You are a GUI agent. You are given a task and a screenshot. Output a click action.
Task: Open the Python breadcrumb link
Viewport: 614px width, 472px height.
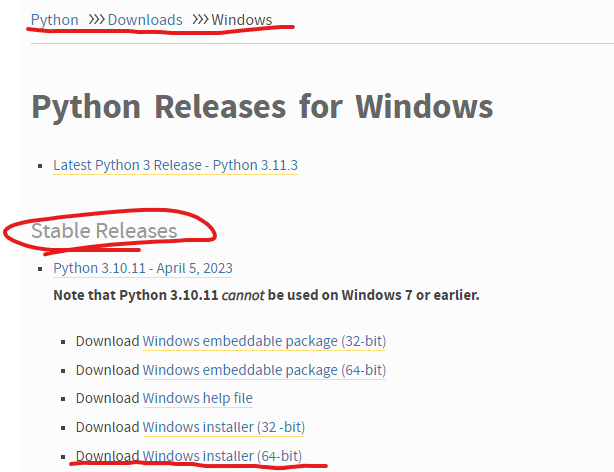pos(54,20)
